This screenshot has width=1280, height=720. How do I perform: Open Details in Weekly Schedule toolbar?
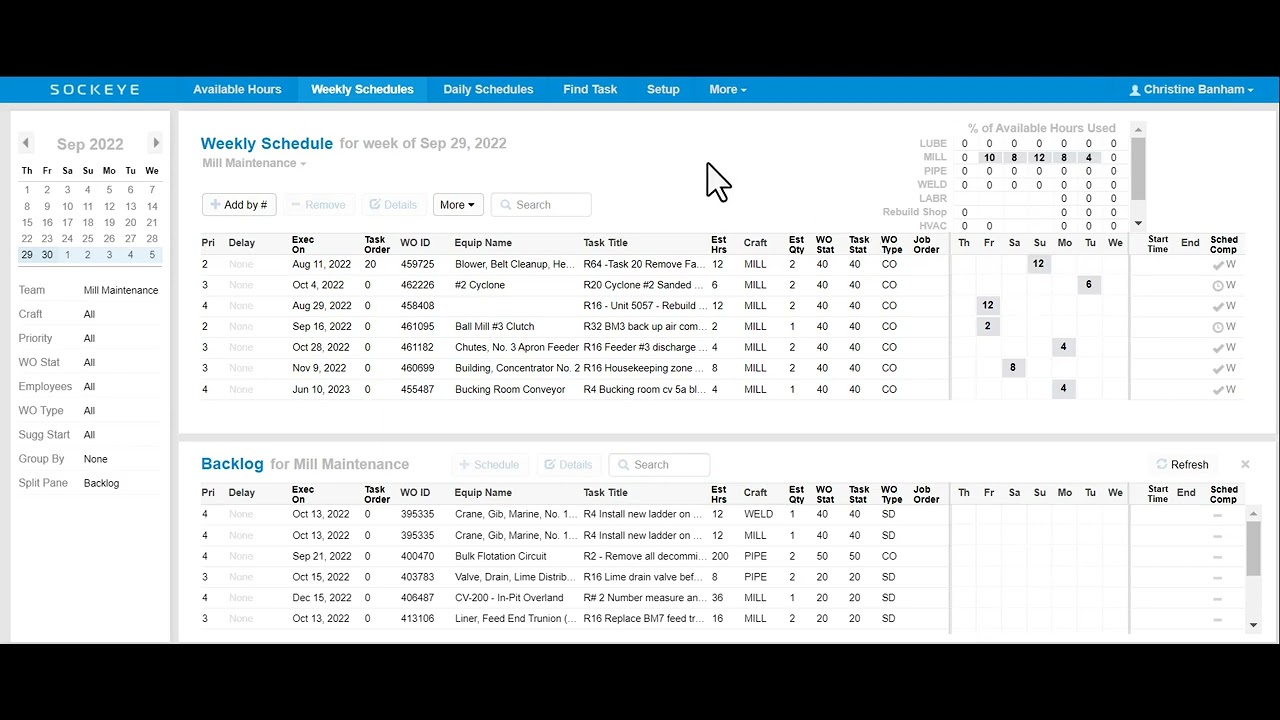click(x=394, y=205)
